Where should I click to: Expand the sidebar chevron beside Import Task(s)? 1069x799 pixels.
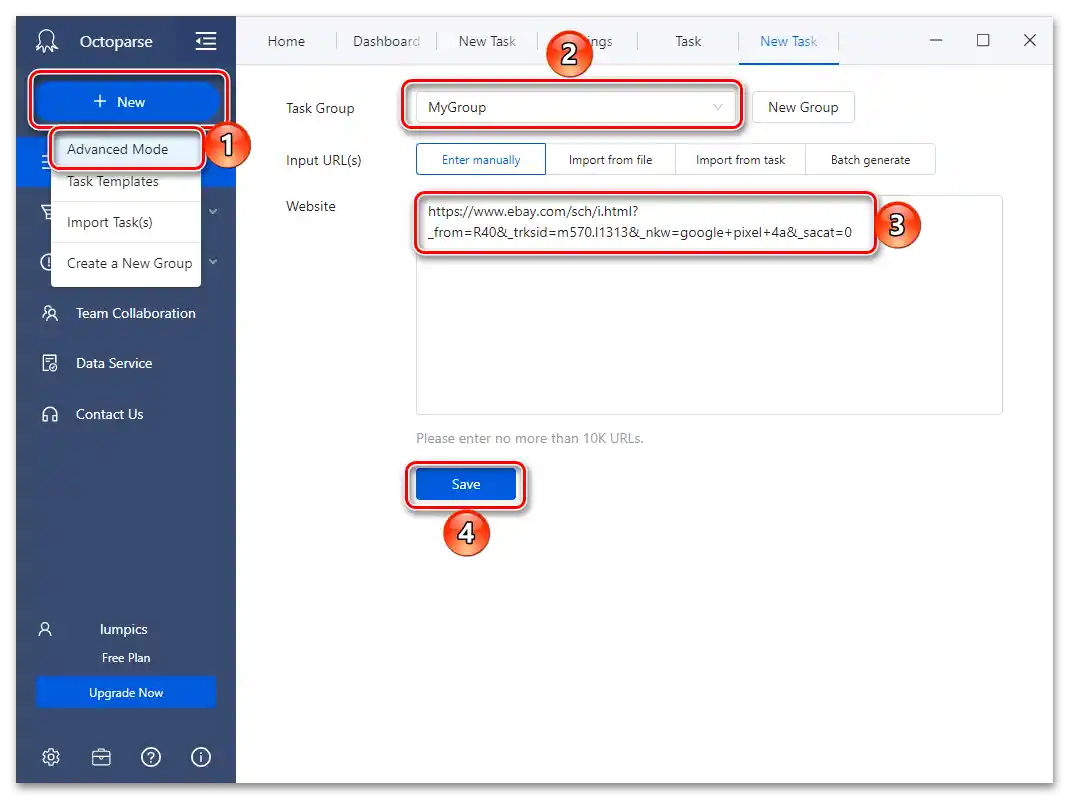pos(213,211)
